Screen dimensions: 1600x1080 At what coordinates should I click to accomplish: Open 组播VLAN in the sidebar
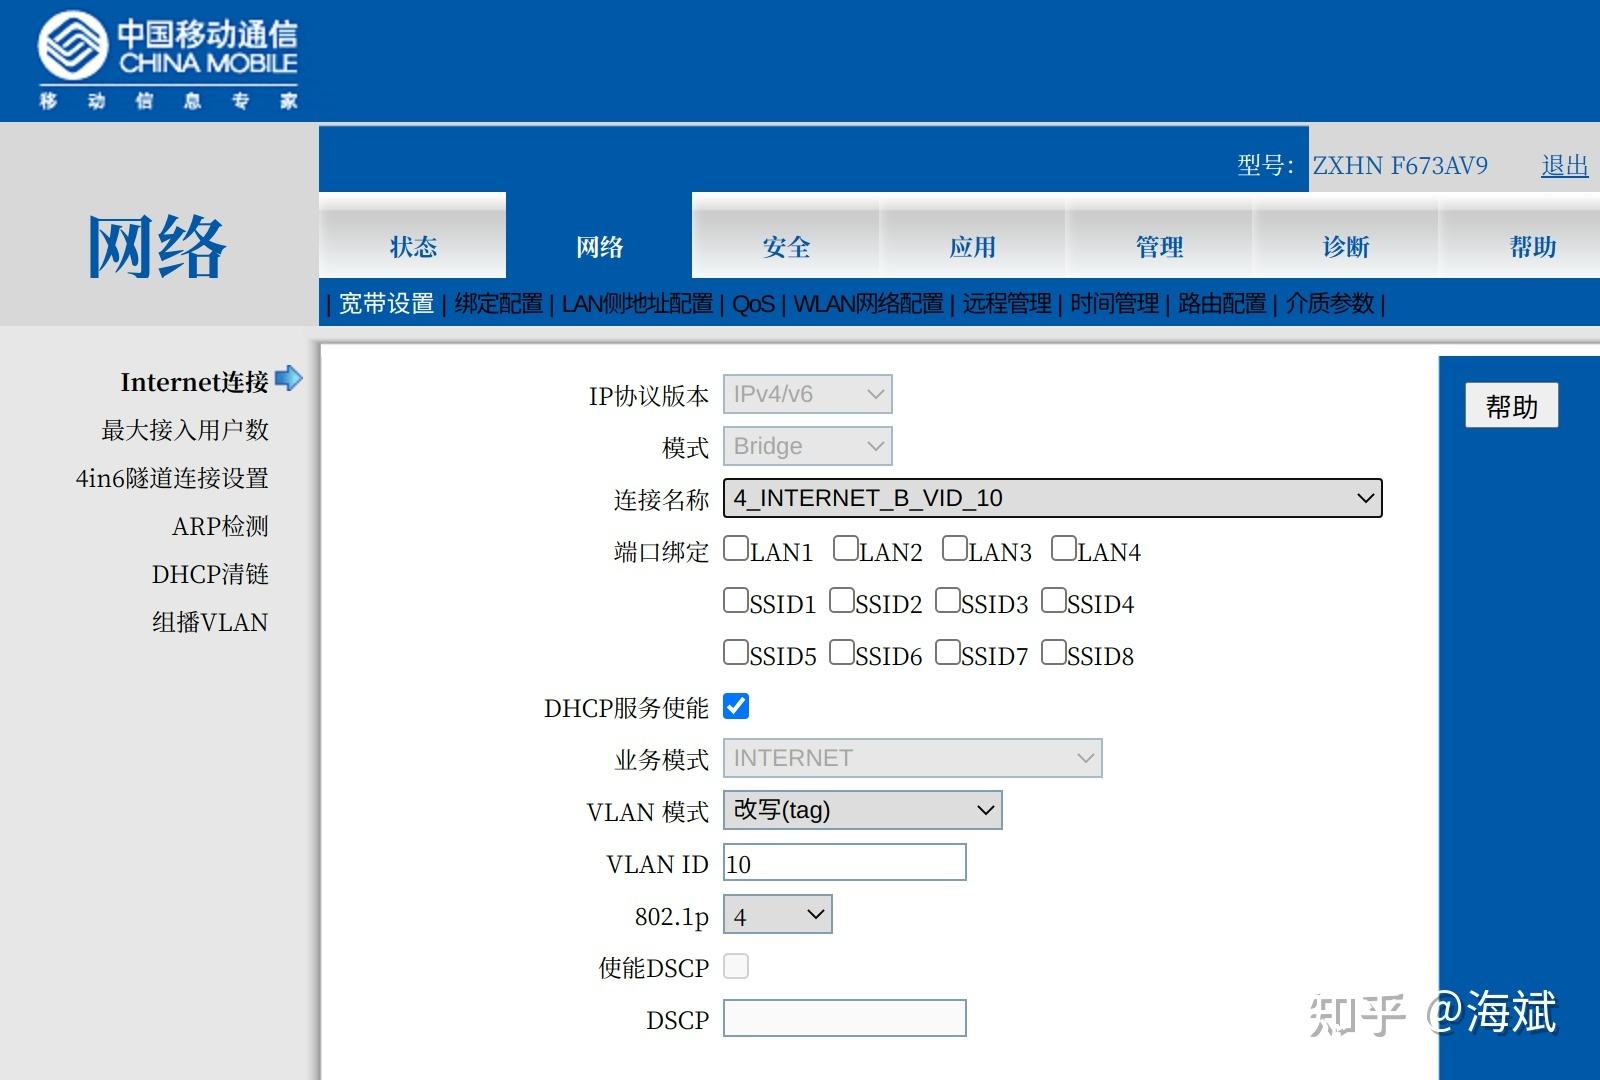(x=210, y=621)
